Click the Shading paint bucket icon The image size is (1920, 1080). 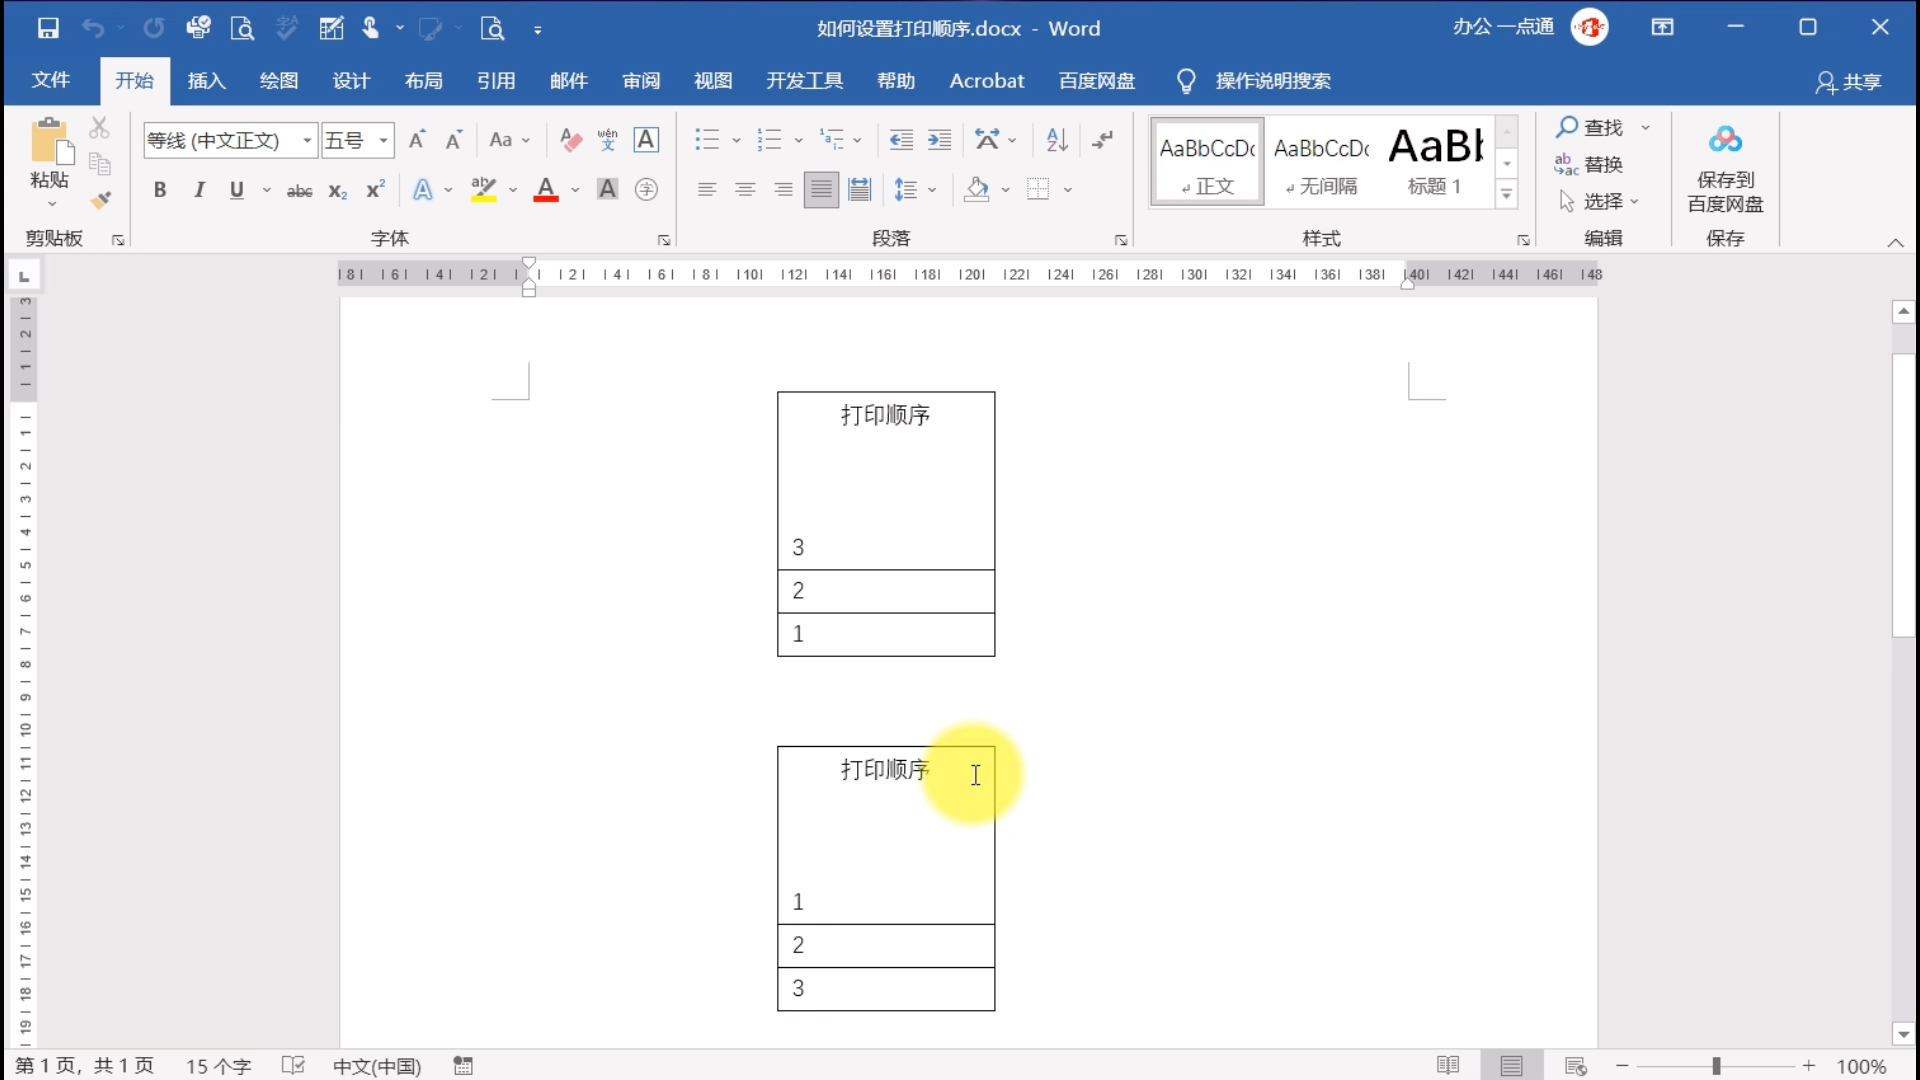976,189
